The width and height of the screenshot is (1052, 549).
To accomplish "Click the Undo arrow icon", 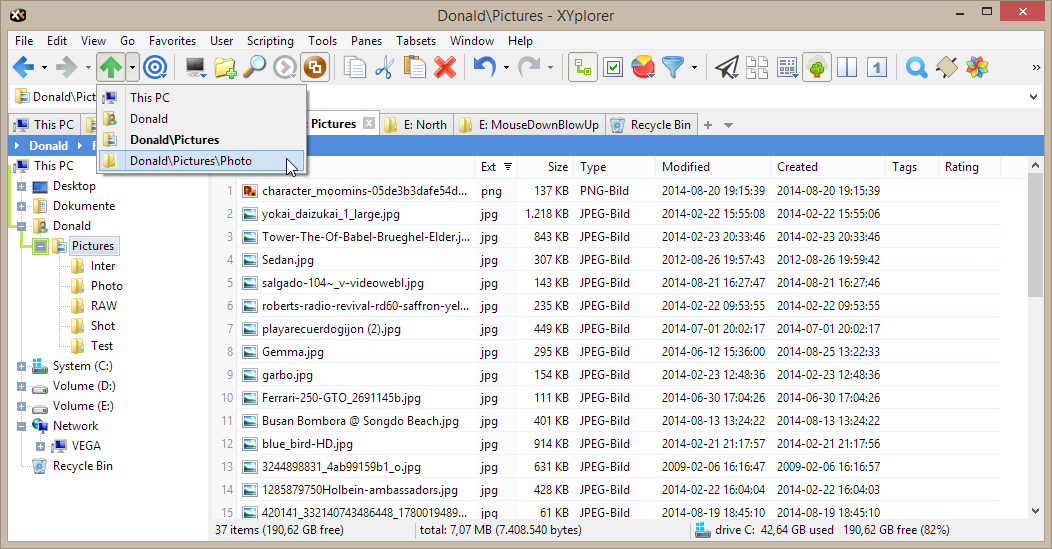I will (484, 68).
